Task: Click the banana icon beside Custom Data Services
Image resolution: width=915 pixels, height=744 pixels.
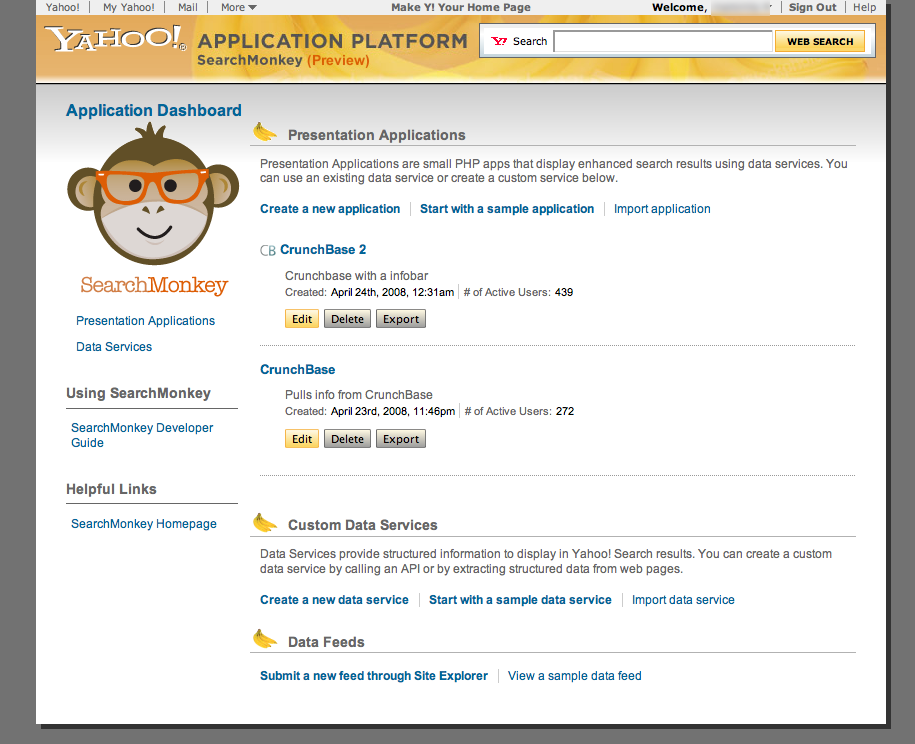Action: click(265, 523)
